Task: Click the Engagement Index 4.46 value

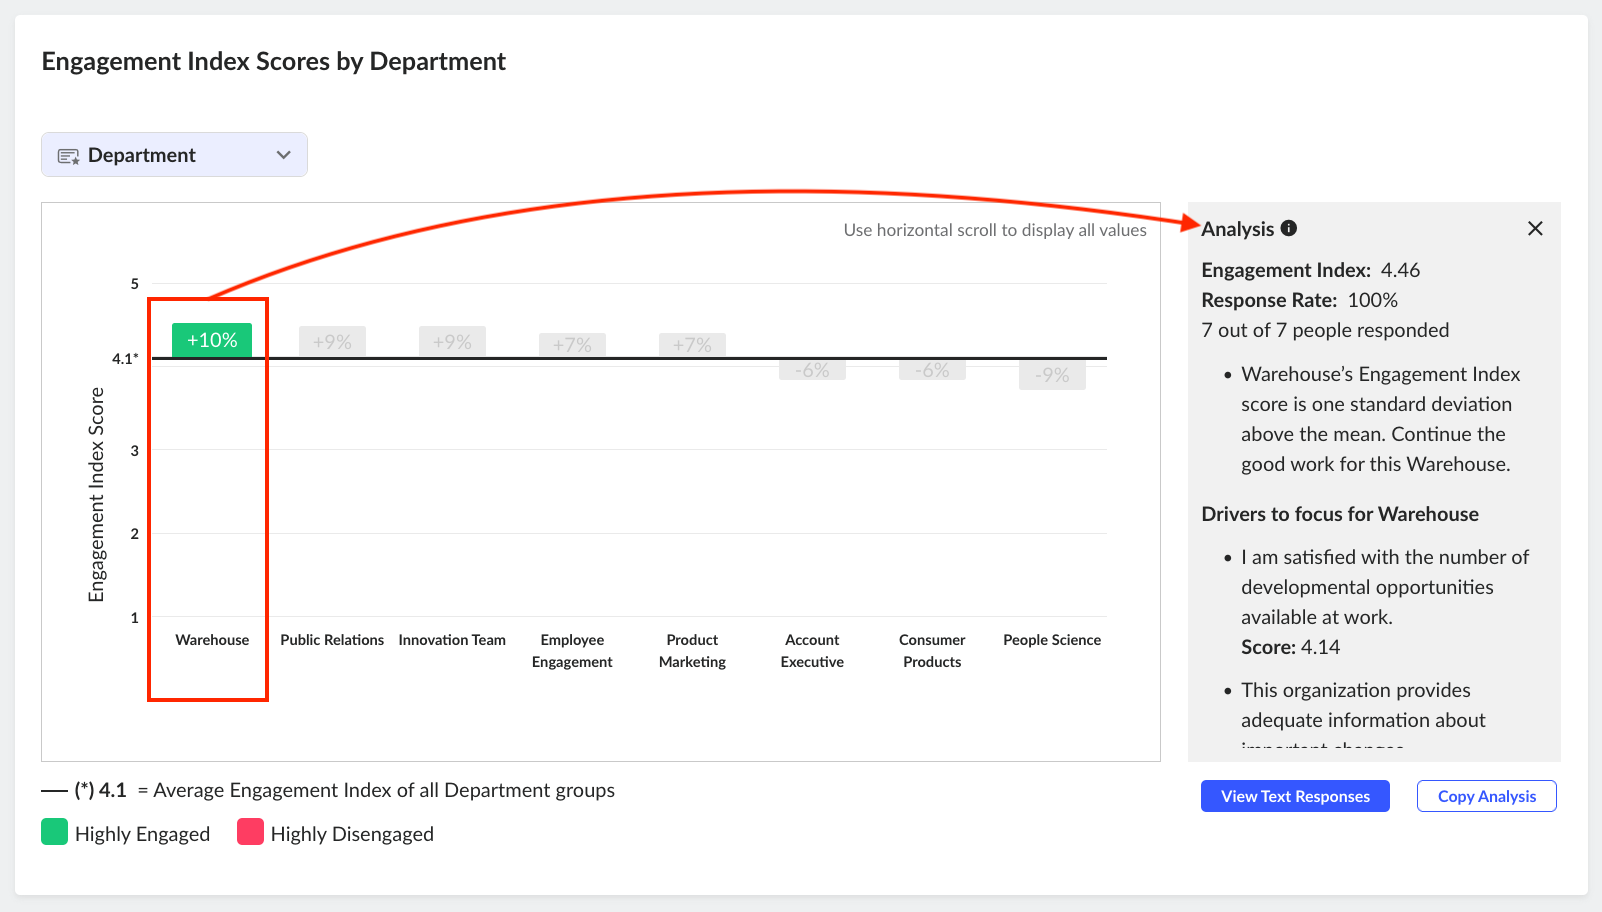Action: pos(1400,270)
